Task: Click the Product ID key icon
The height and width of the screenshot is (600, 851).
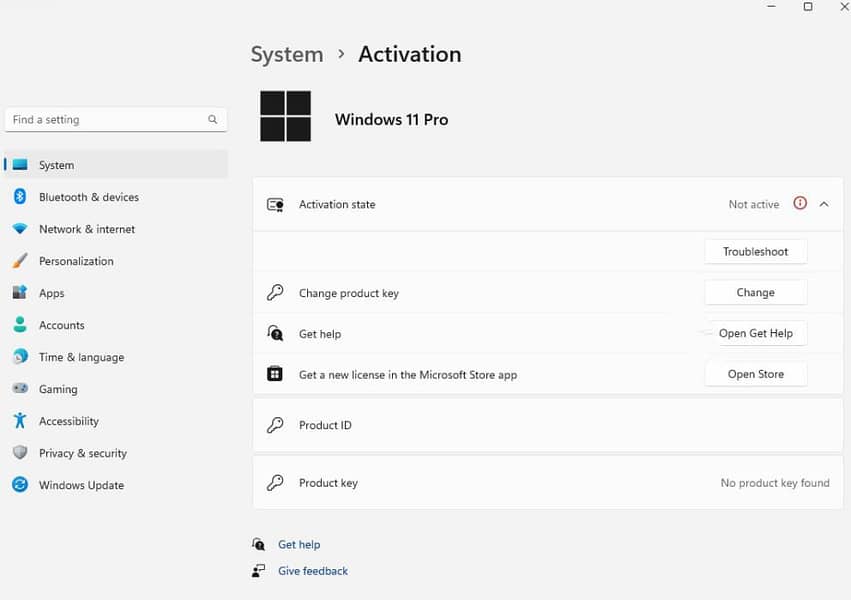Action: (275, 425)
